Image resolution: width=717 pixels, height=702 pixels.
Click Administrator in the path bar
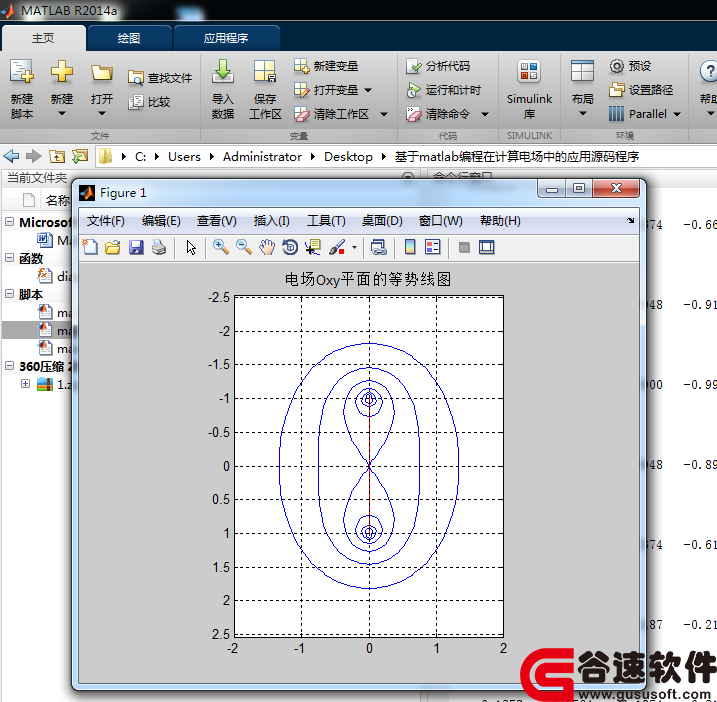click(262, 157)
